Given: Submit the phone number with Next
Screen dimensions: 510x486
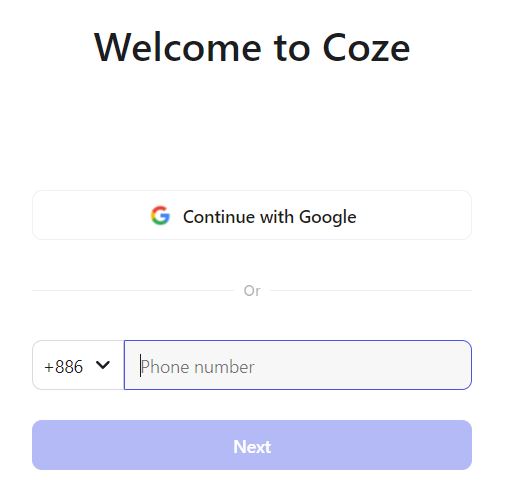Looking at the screenshot, I should tap(252, 445).
